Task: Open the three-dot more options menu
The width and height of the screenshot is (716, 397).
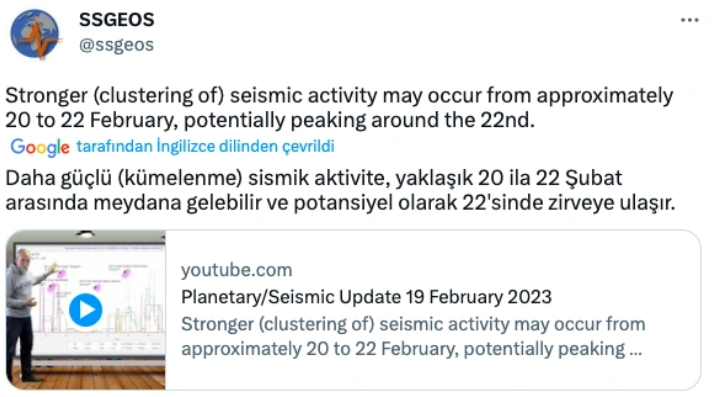Action: (690, 20)
